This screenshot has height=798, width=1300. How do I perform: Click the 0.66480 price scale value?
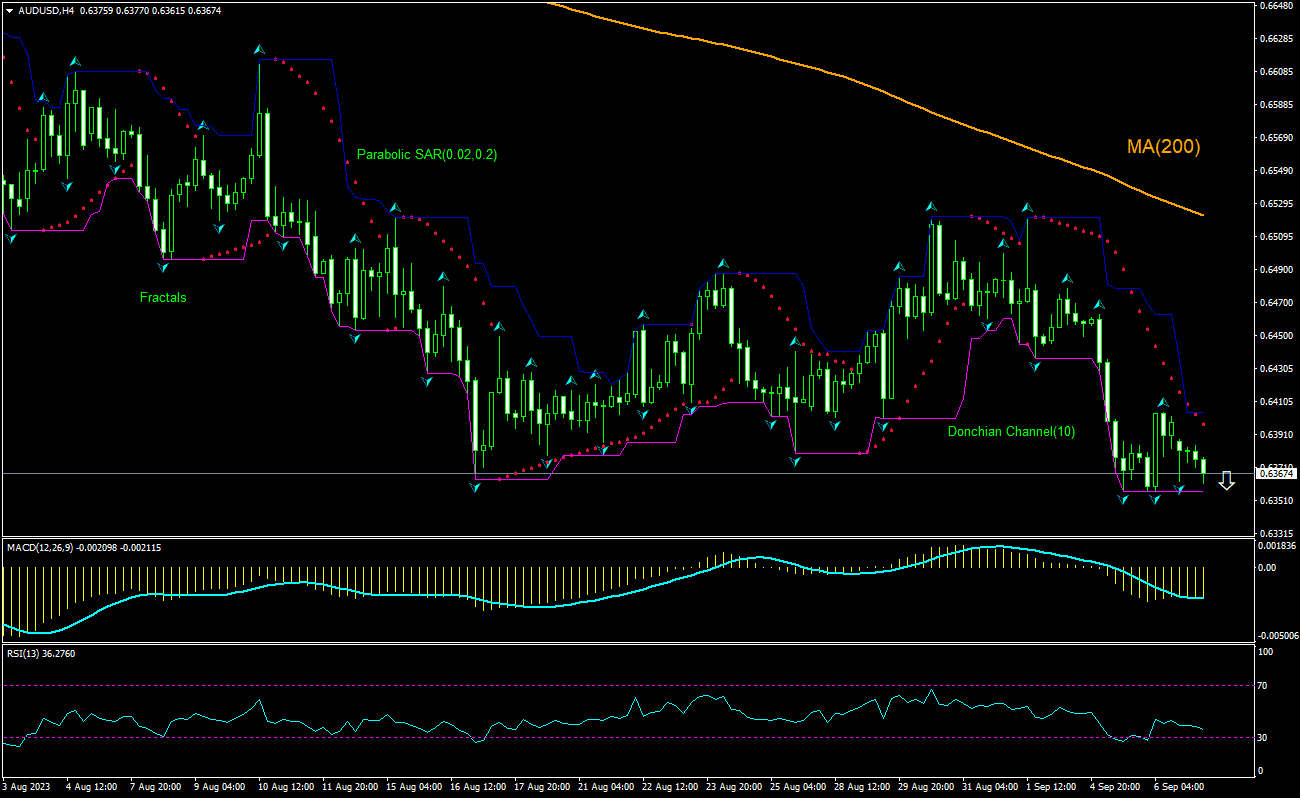point(1276,6)
